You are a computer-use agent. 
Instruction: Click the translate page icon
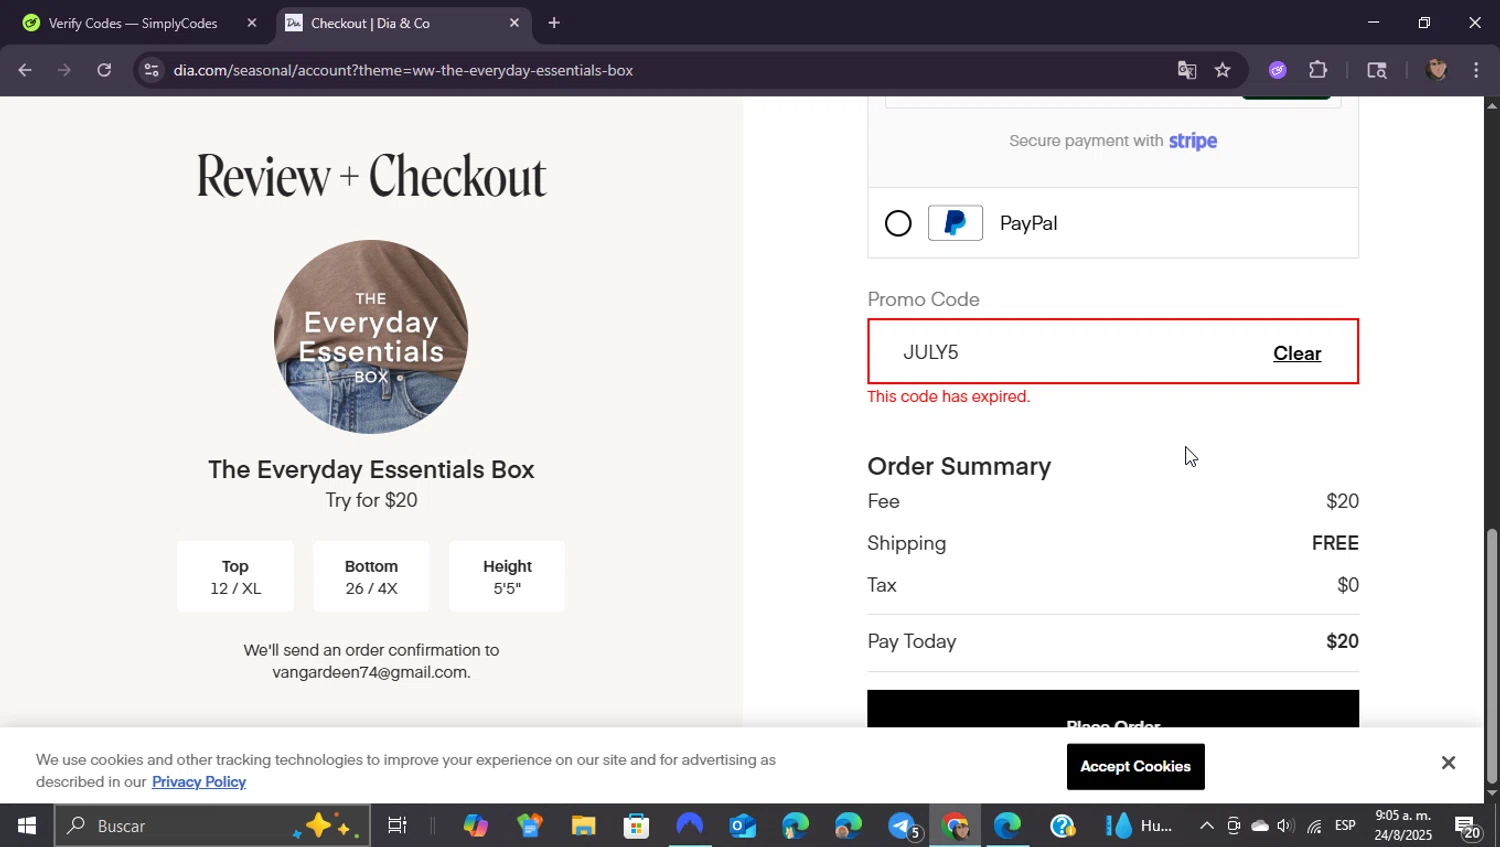tap(1187, 70)
